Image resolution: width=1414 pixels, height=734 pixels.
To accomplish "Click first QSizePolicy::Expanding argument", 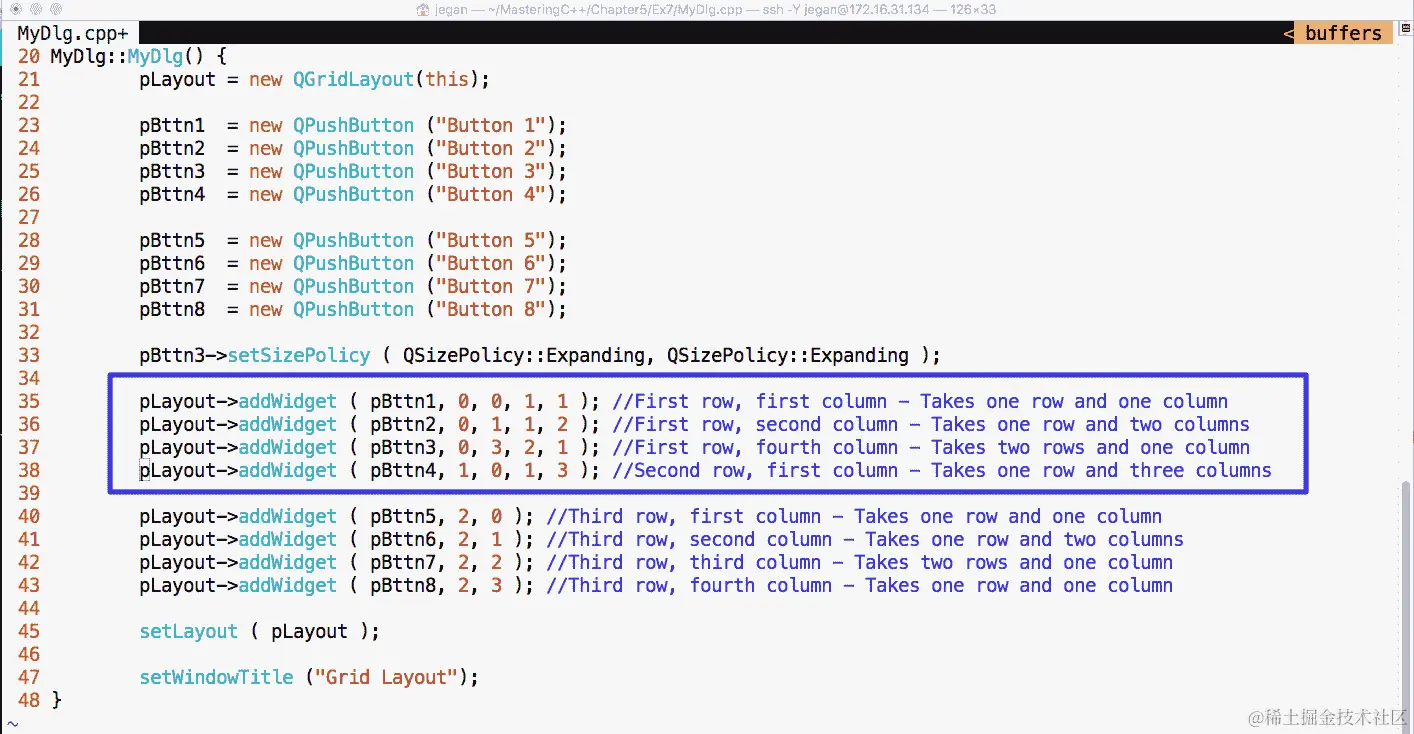I will point(524,355).
